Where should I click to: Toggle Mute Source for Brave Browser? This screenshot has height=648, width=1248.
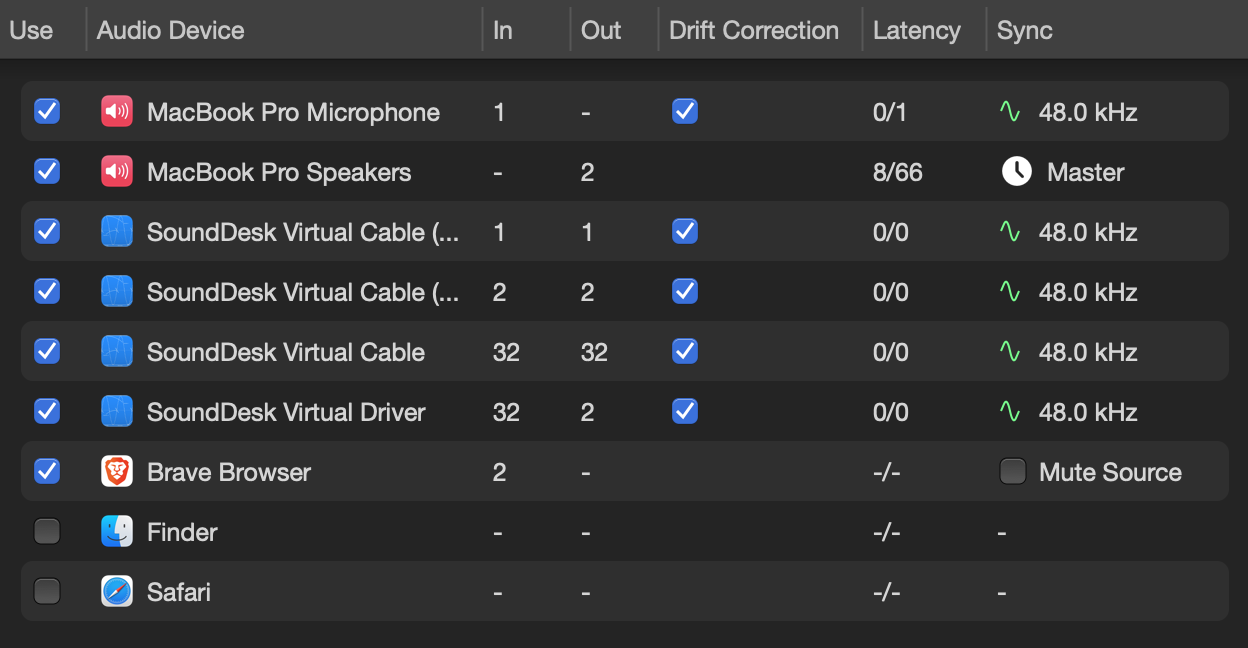point(1012,471)
